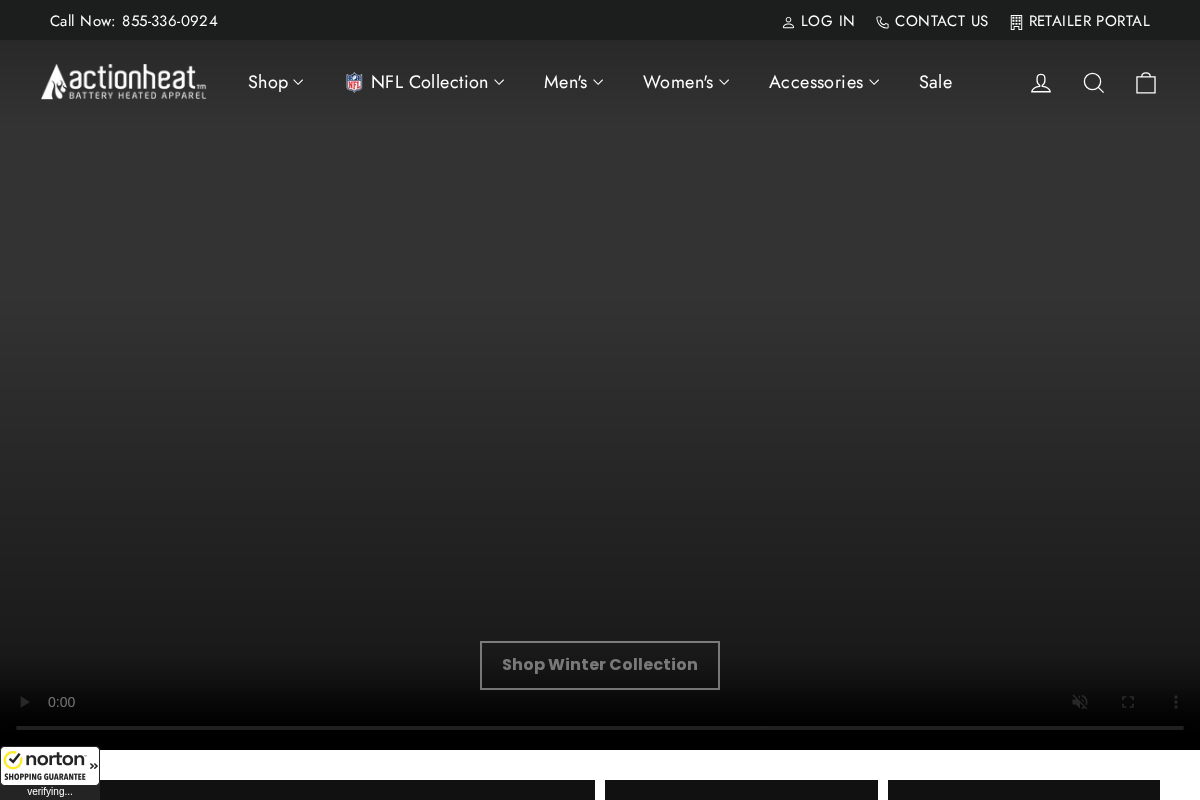Open the Women's dropdown chevron
Viewport: 1200px width, 800px height.
724,82
